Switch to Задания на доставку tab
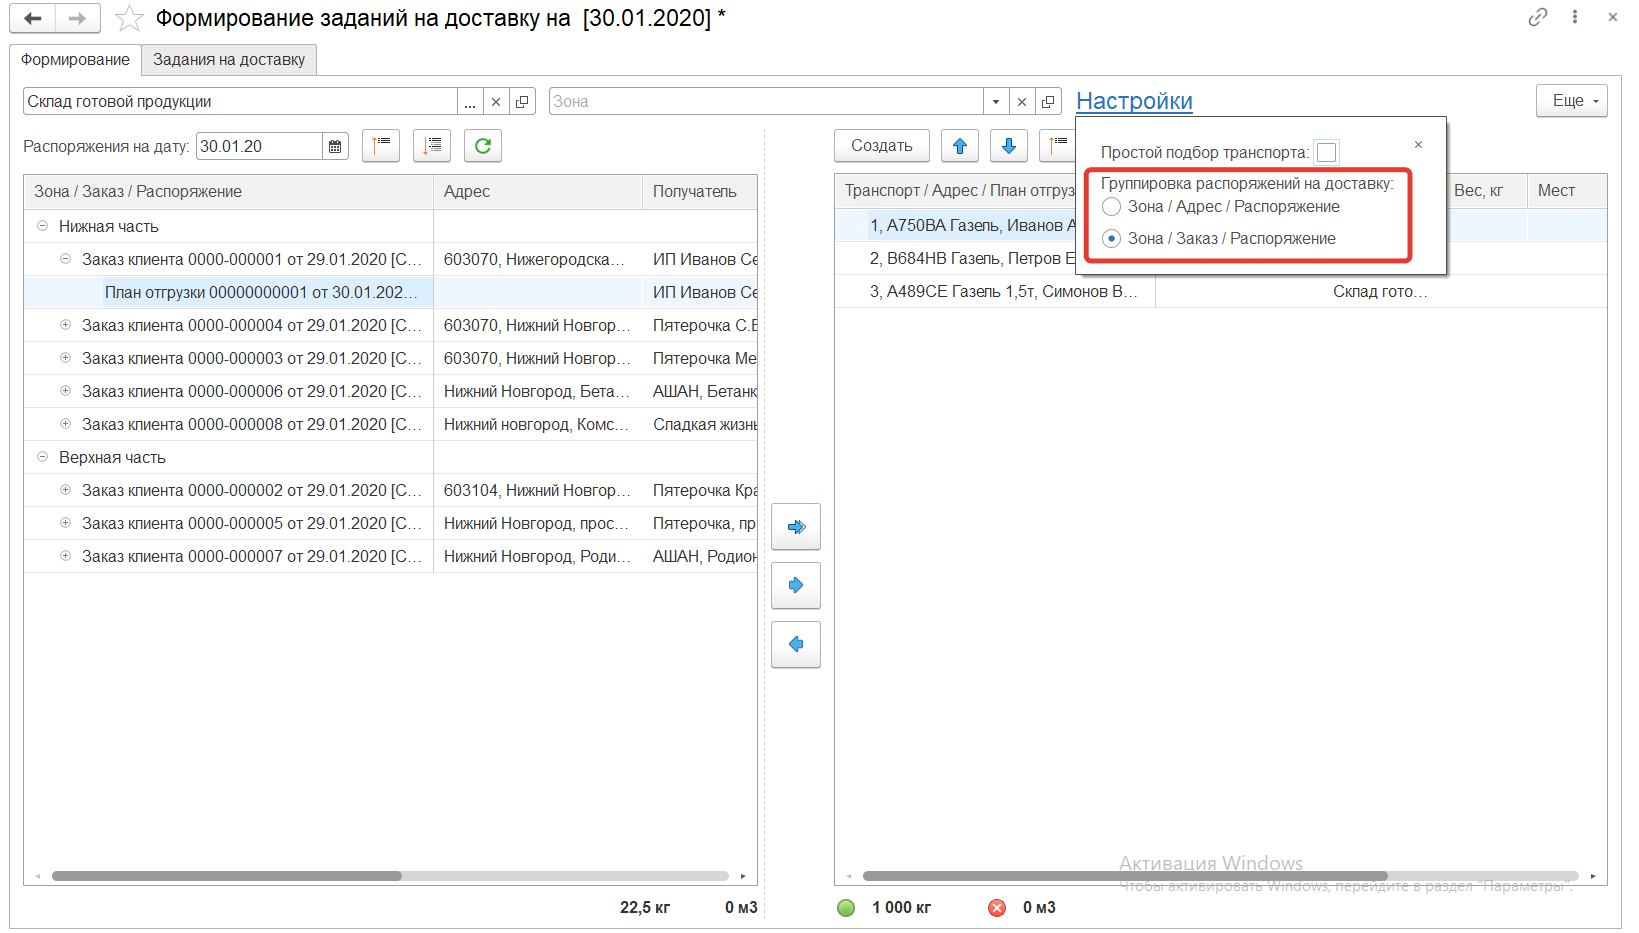 click(229, 60)
